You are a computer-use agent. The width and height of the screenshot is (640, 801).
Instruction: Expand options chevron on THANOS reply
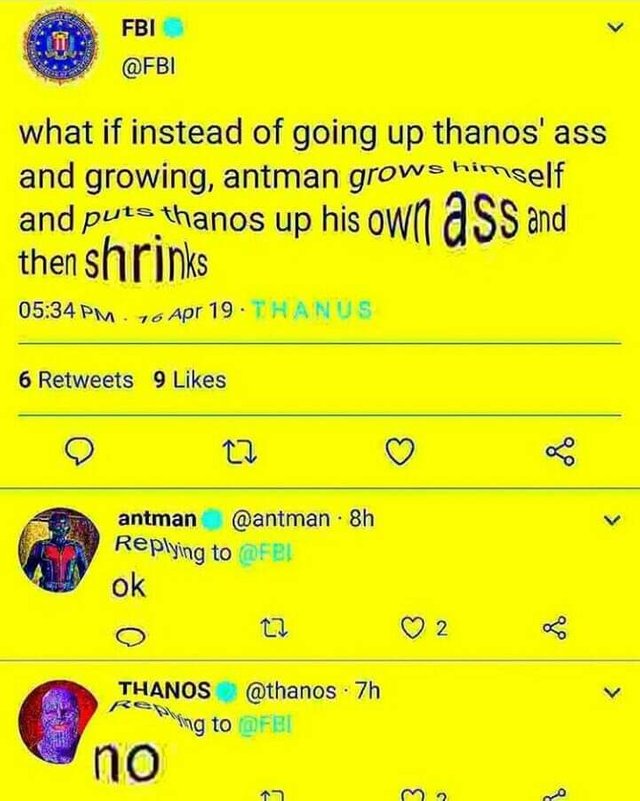point(612,693)
